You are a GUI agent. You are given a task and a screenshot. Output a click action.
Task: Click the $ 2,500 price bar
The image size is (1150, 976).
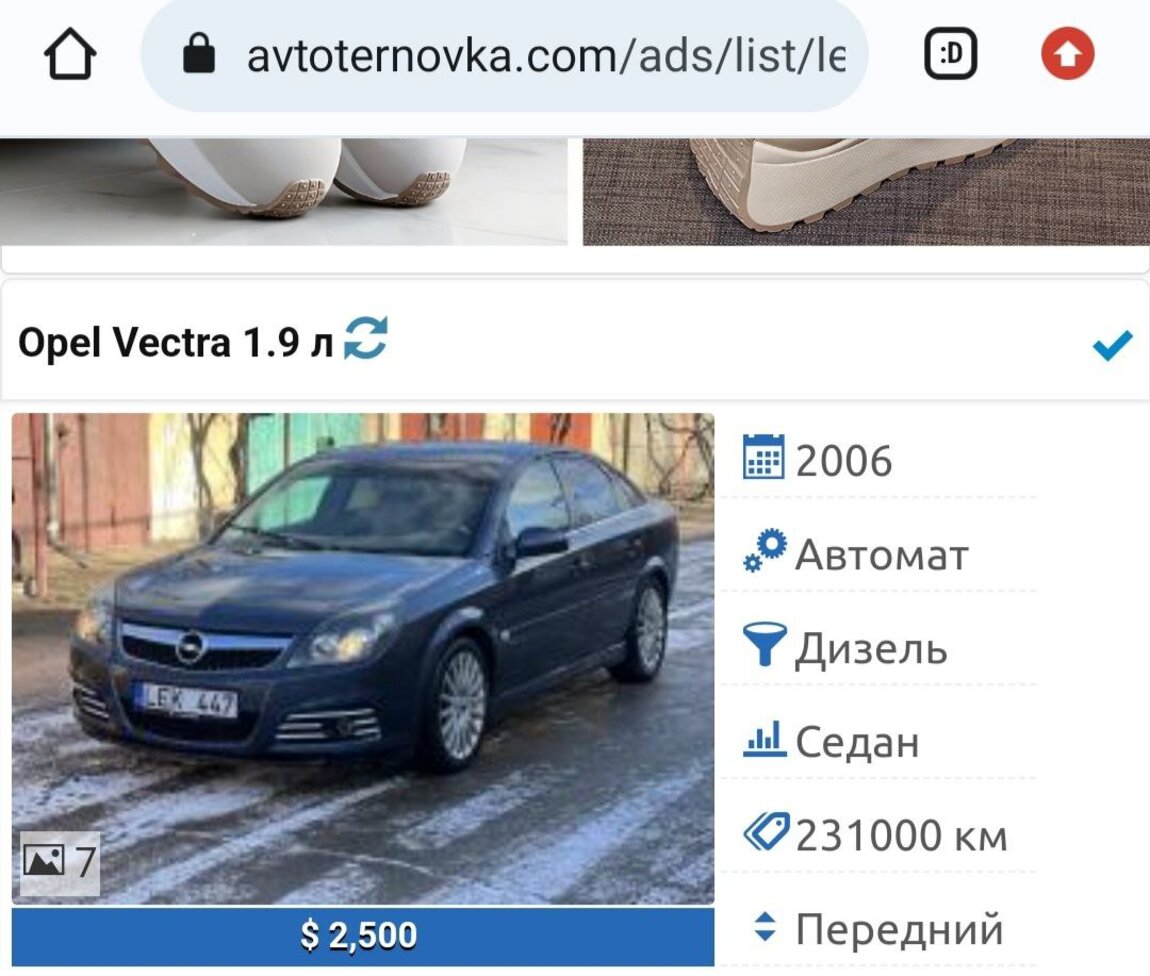coord(363,936)
